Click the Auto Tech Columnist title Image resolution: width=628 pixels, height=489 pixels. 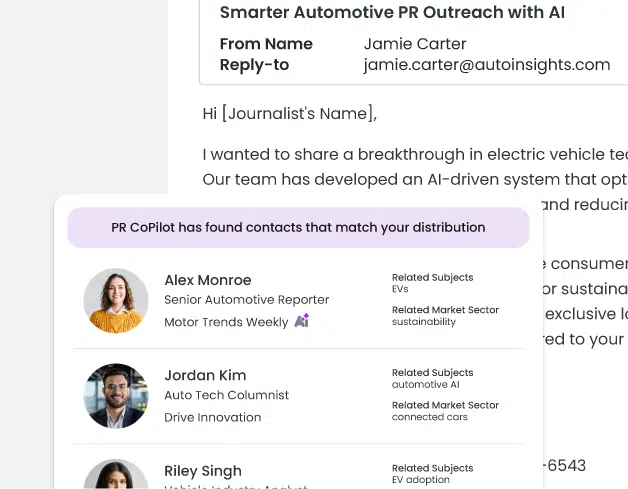pyautogui.click(x=227, y=395)
